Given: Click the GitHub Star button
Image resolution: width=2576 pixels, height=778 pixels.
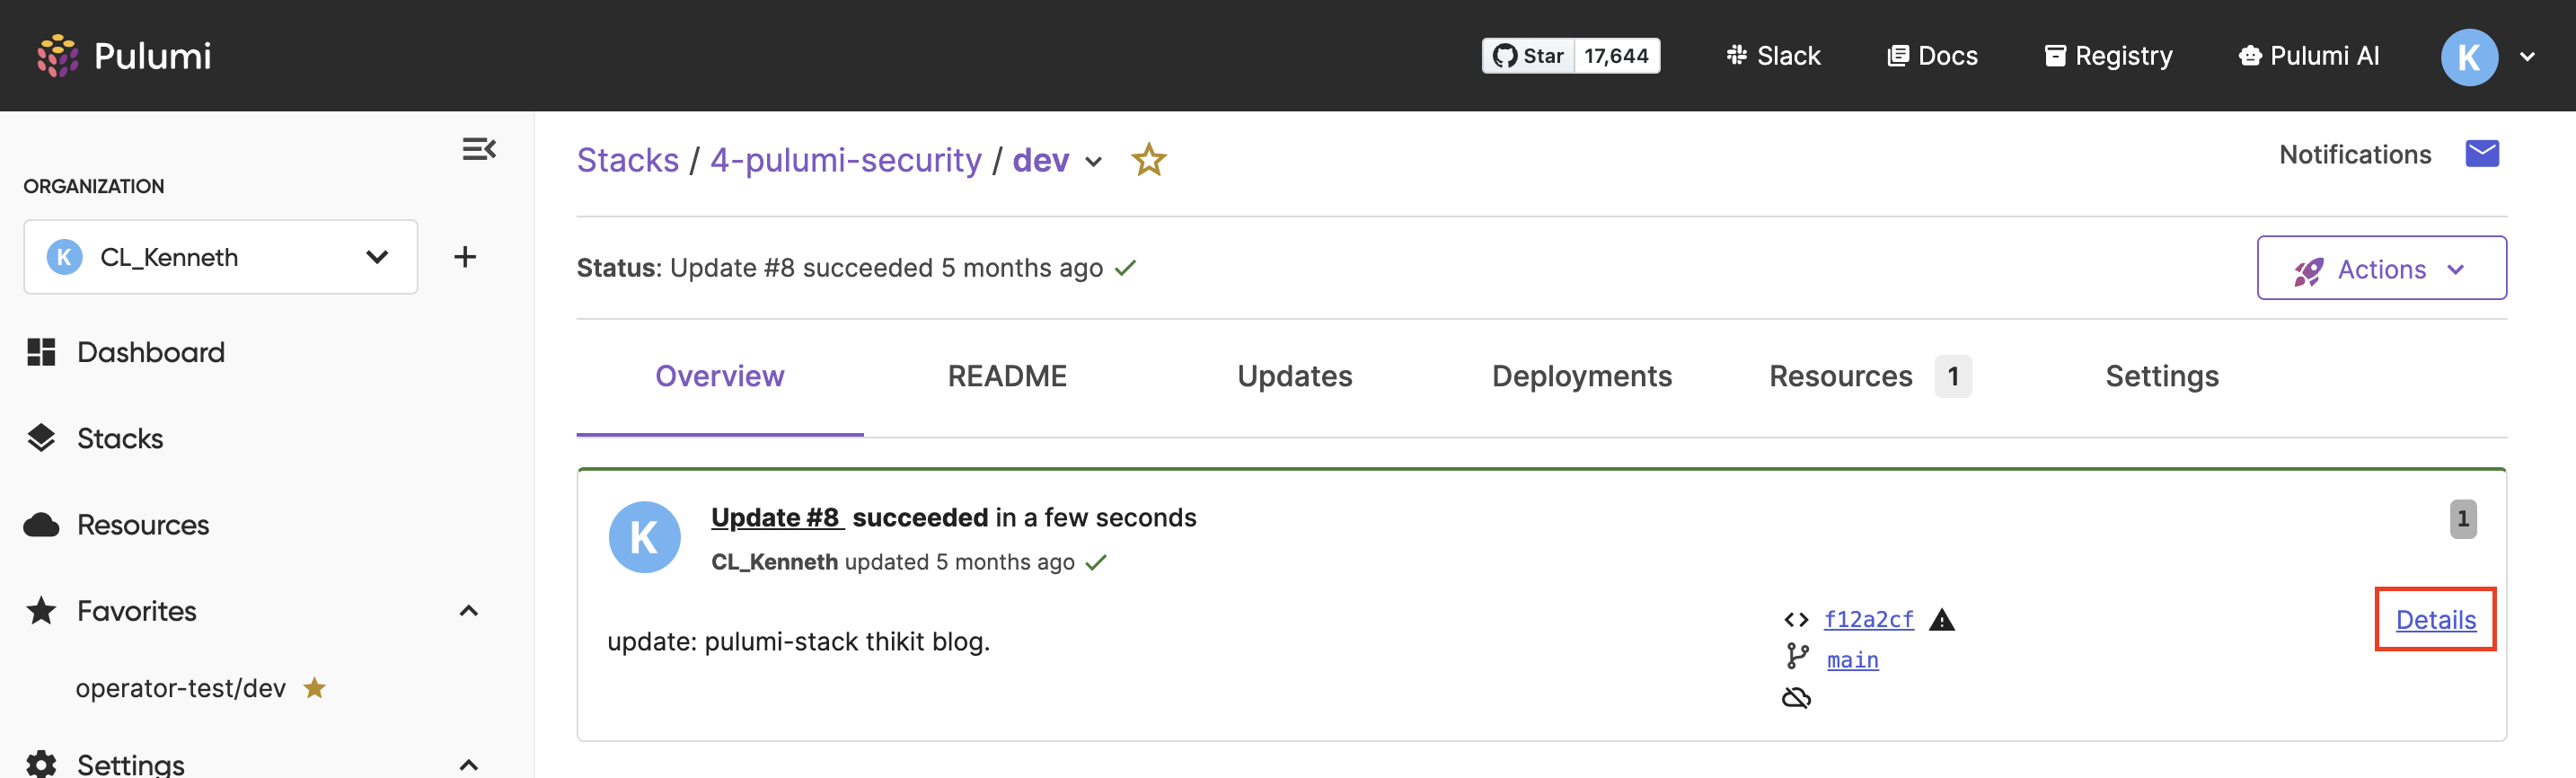Looking at the screenshot, I should pyautogui.click(x=1528, y=56).
